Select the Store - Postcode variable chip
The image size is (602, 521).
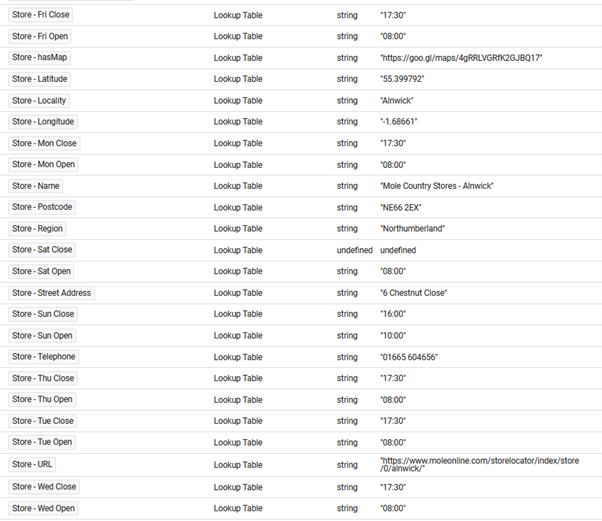pyautogui.click(x=42, y=207)
